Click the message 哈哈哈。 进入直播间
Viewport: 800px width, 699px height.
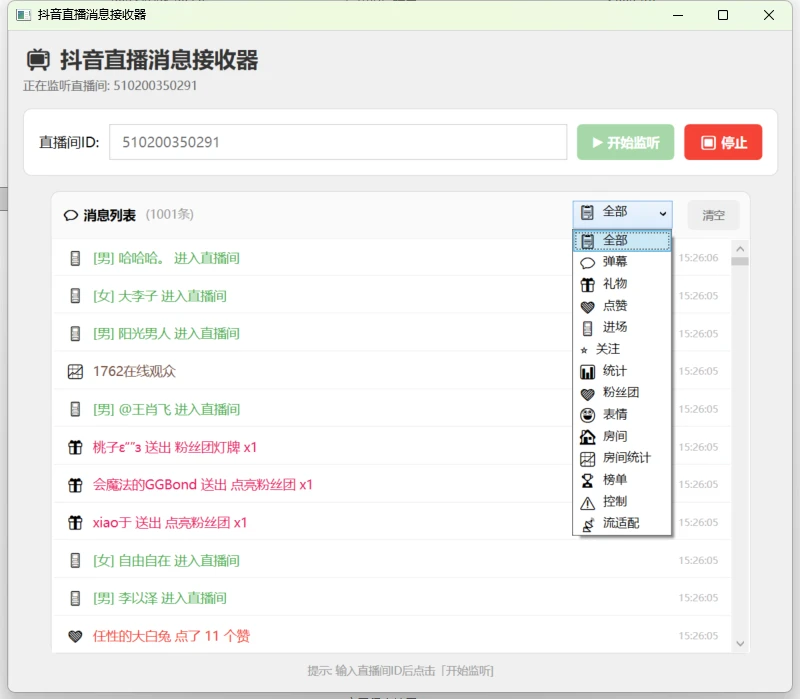click(x=166, y=258)
